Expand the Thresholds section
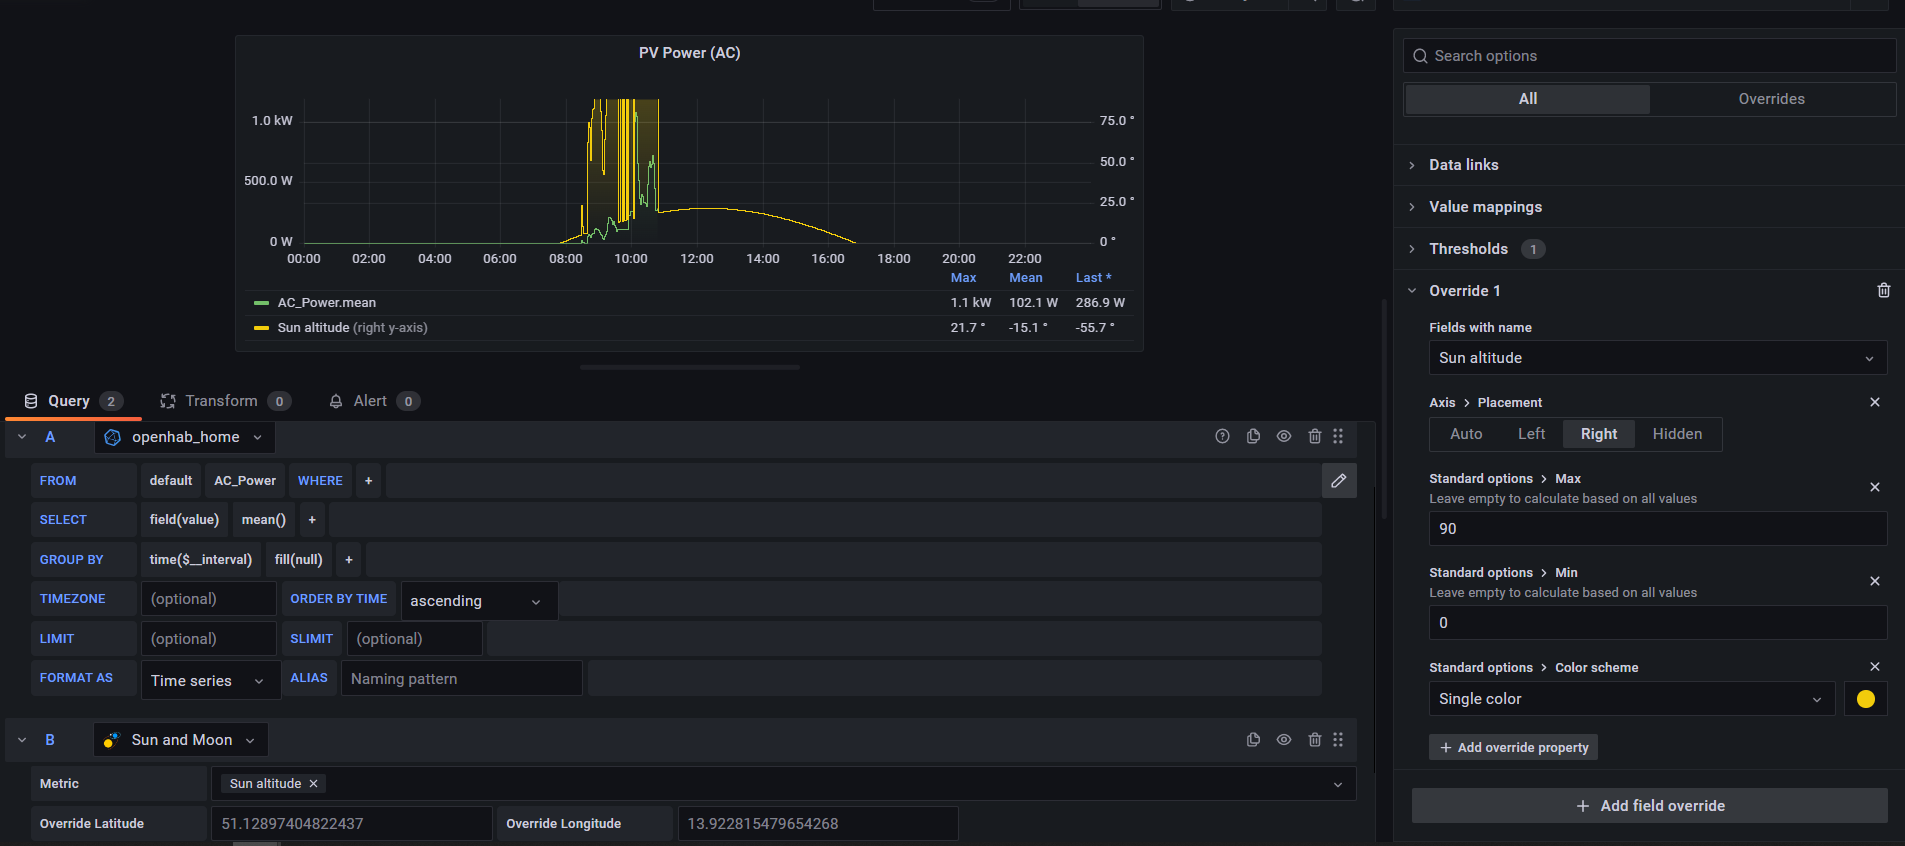Image resolution: width=1905 pixels, height=846 pixels. click(x=1467, y=249)
